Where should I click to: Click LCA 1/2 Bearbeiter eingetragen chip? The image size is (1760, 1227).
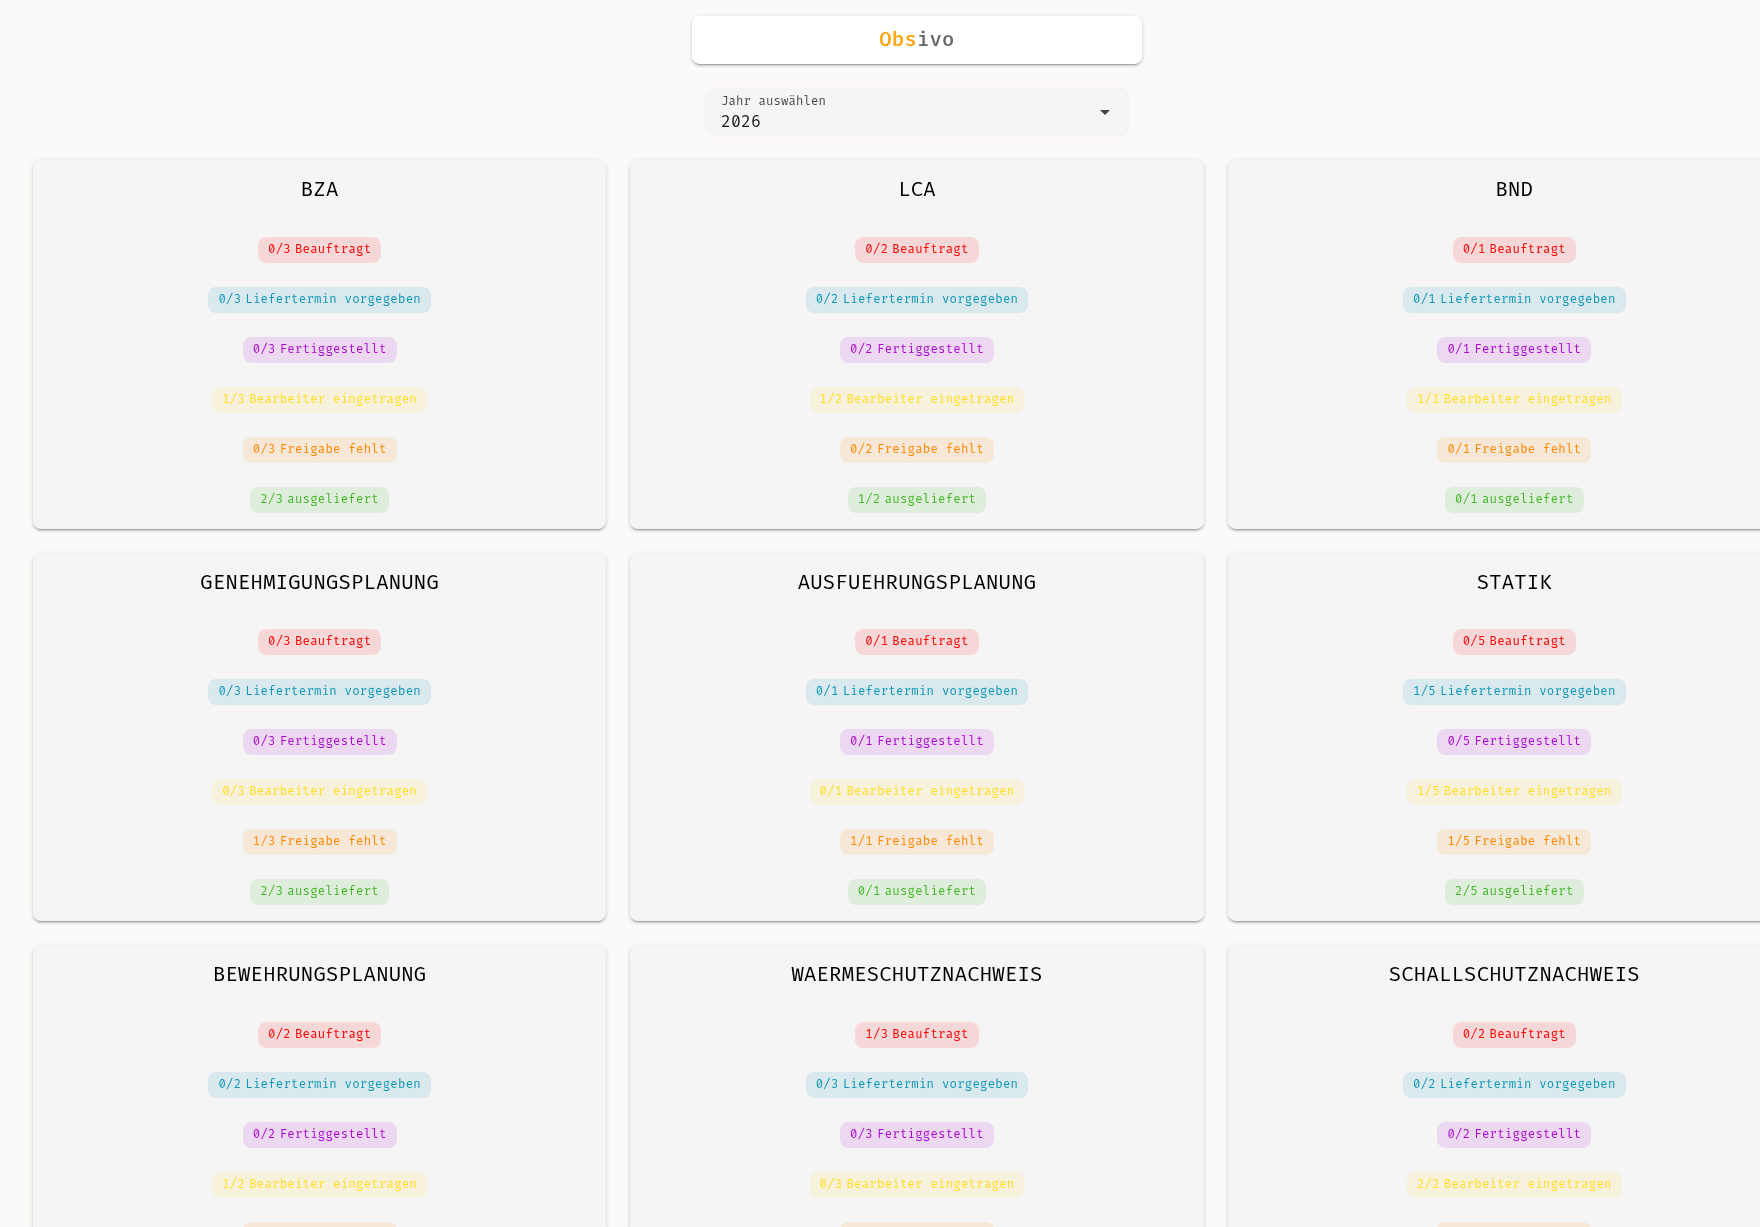(917, 400)
